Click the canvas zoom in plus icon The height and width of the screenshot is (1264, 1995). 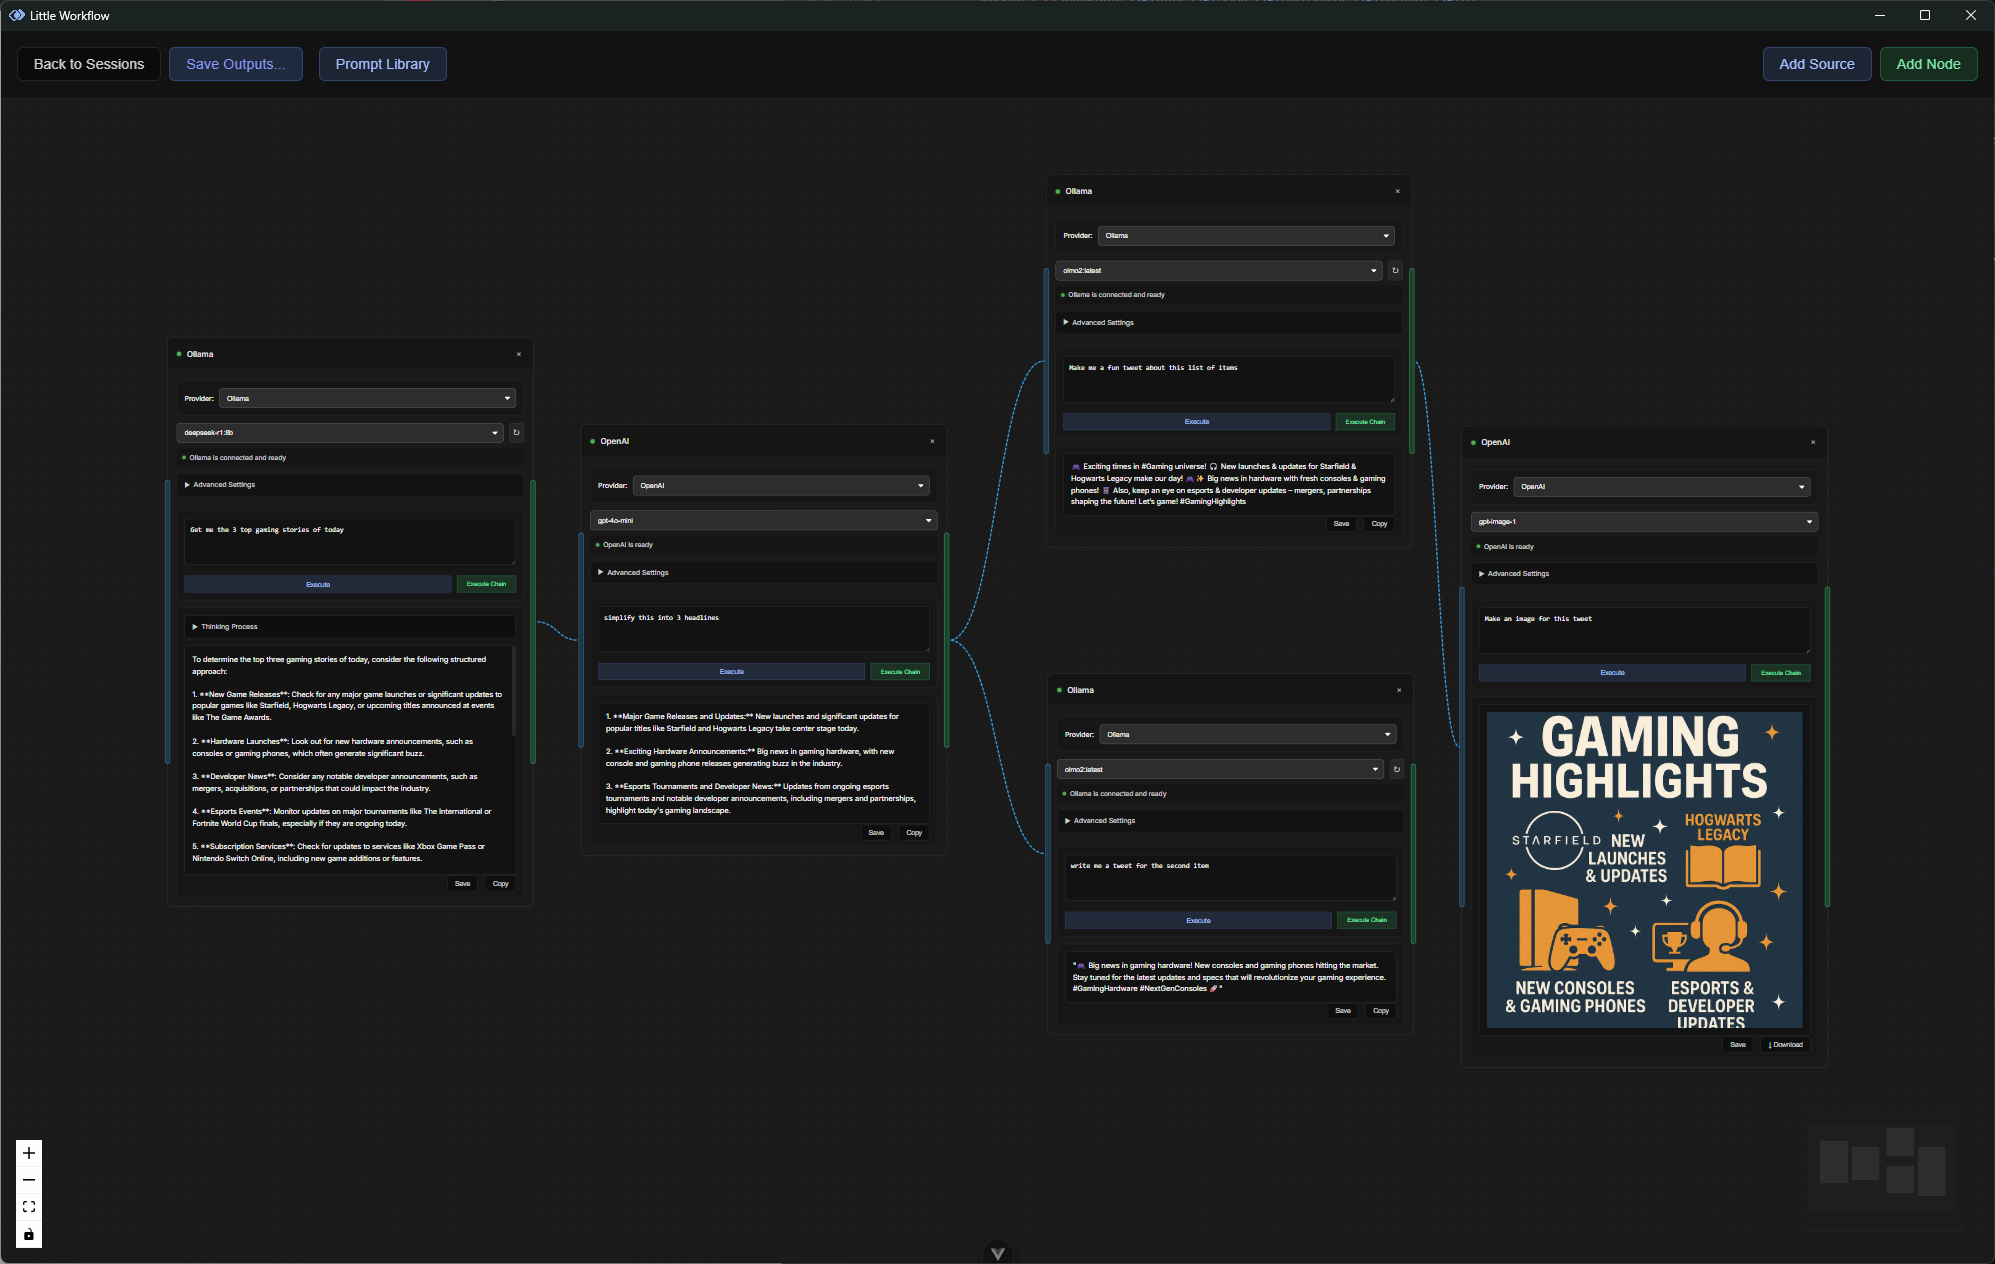click(29, 1153)
